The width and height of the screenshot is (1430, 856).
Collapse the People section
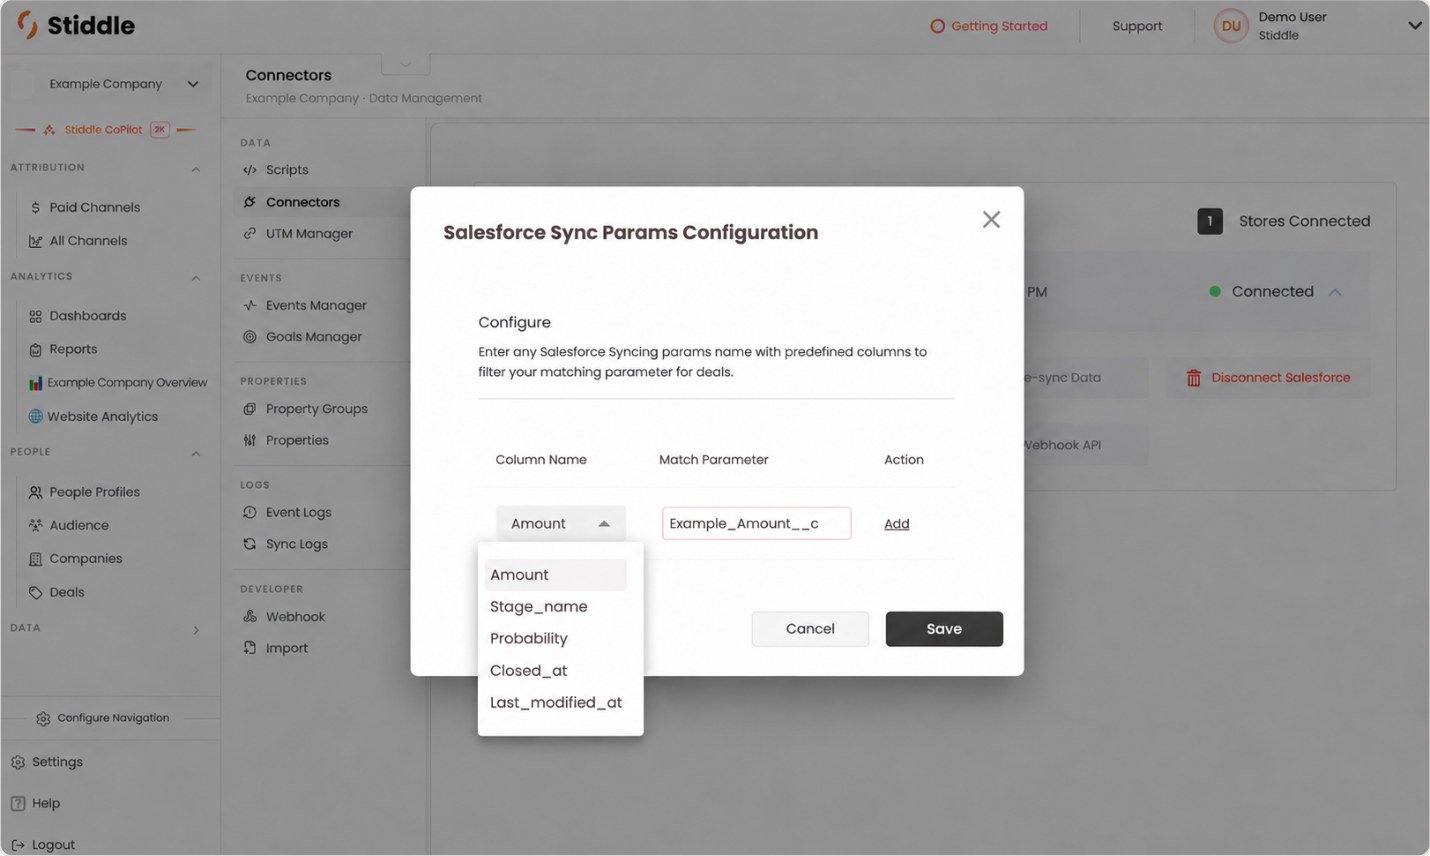pos(196,454)
